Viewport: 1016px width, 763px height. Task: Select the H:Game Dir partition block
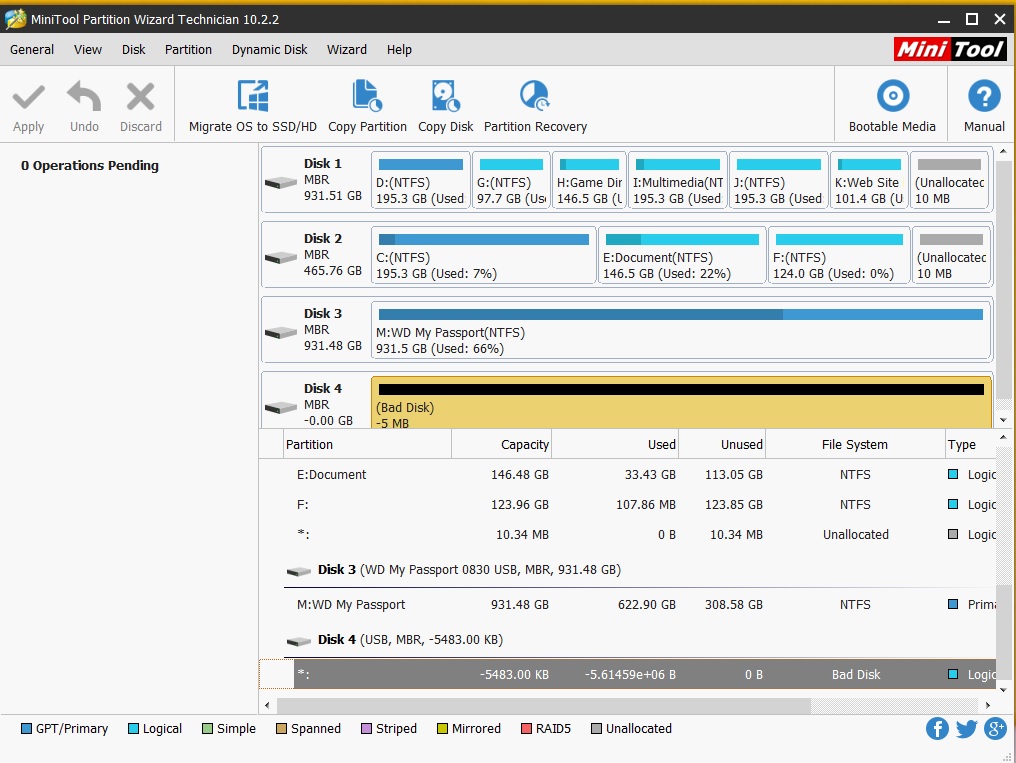pyautogui.click(x=589, y=180)
